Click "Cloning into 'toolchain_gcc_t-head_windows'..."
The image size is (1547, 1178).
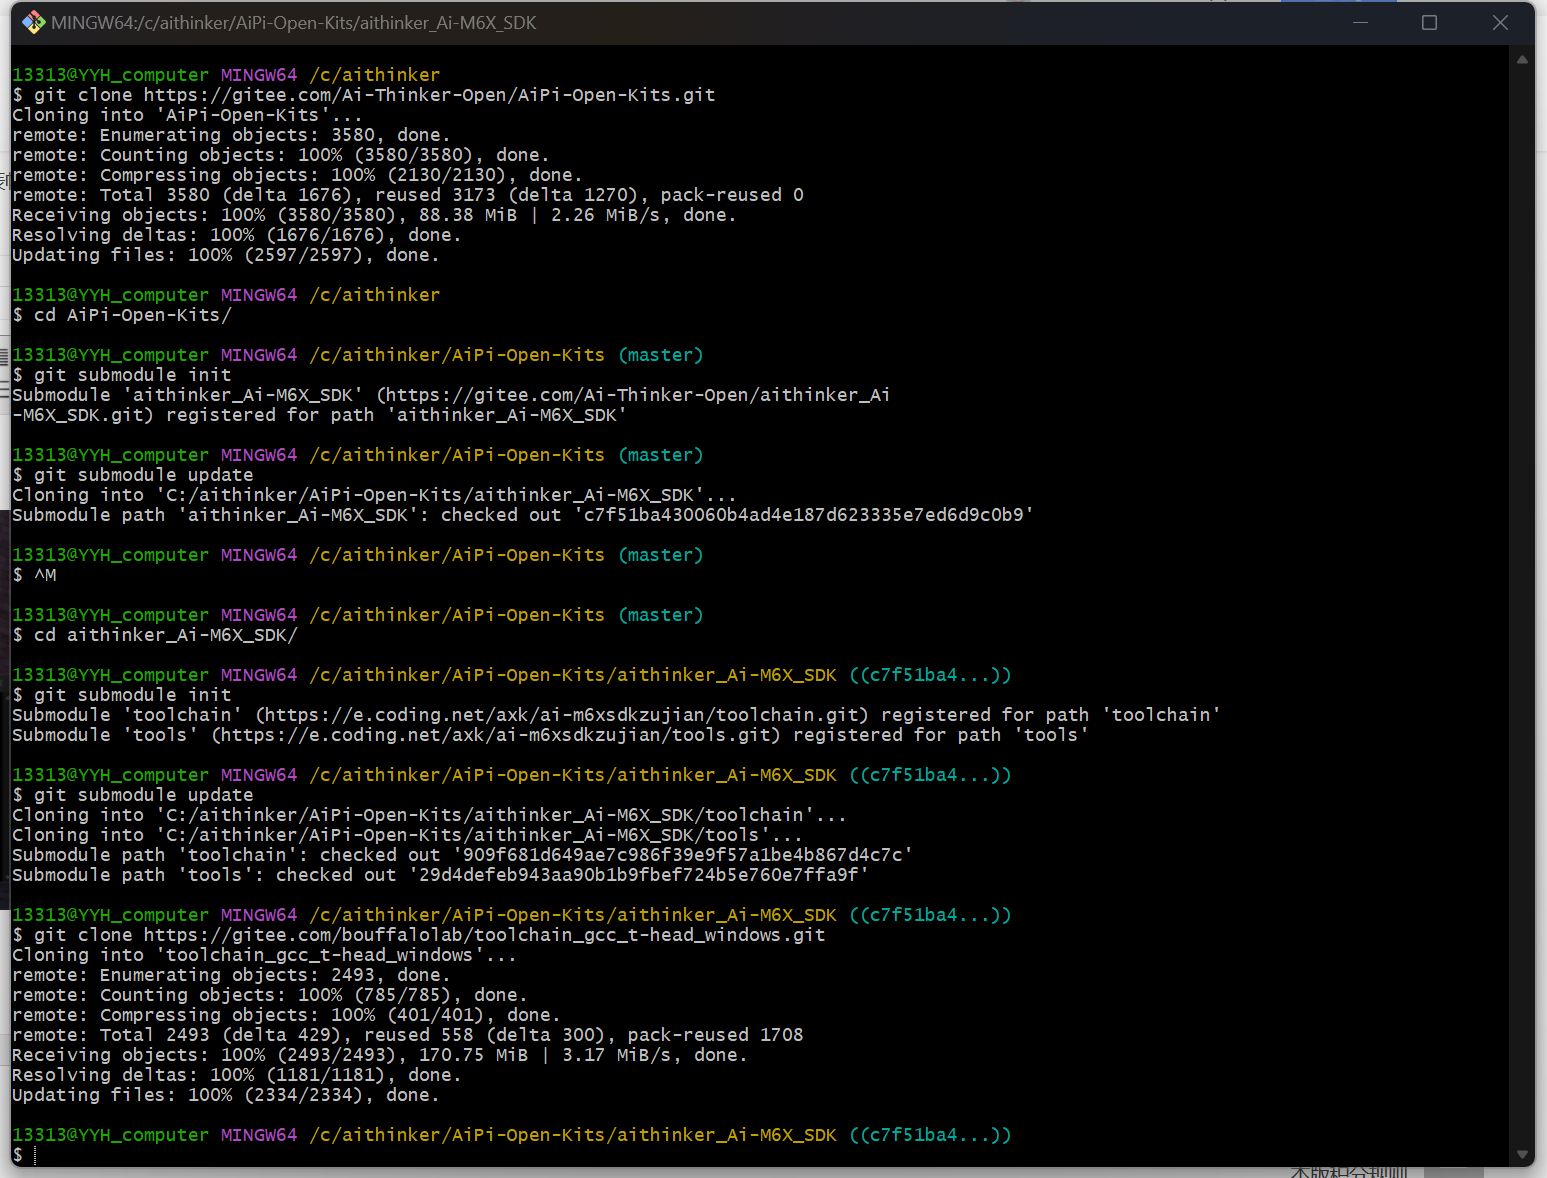point(264,955)
